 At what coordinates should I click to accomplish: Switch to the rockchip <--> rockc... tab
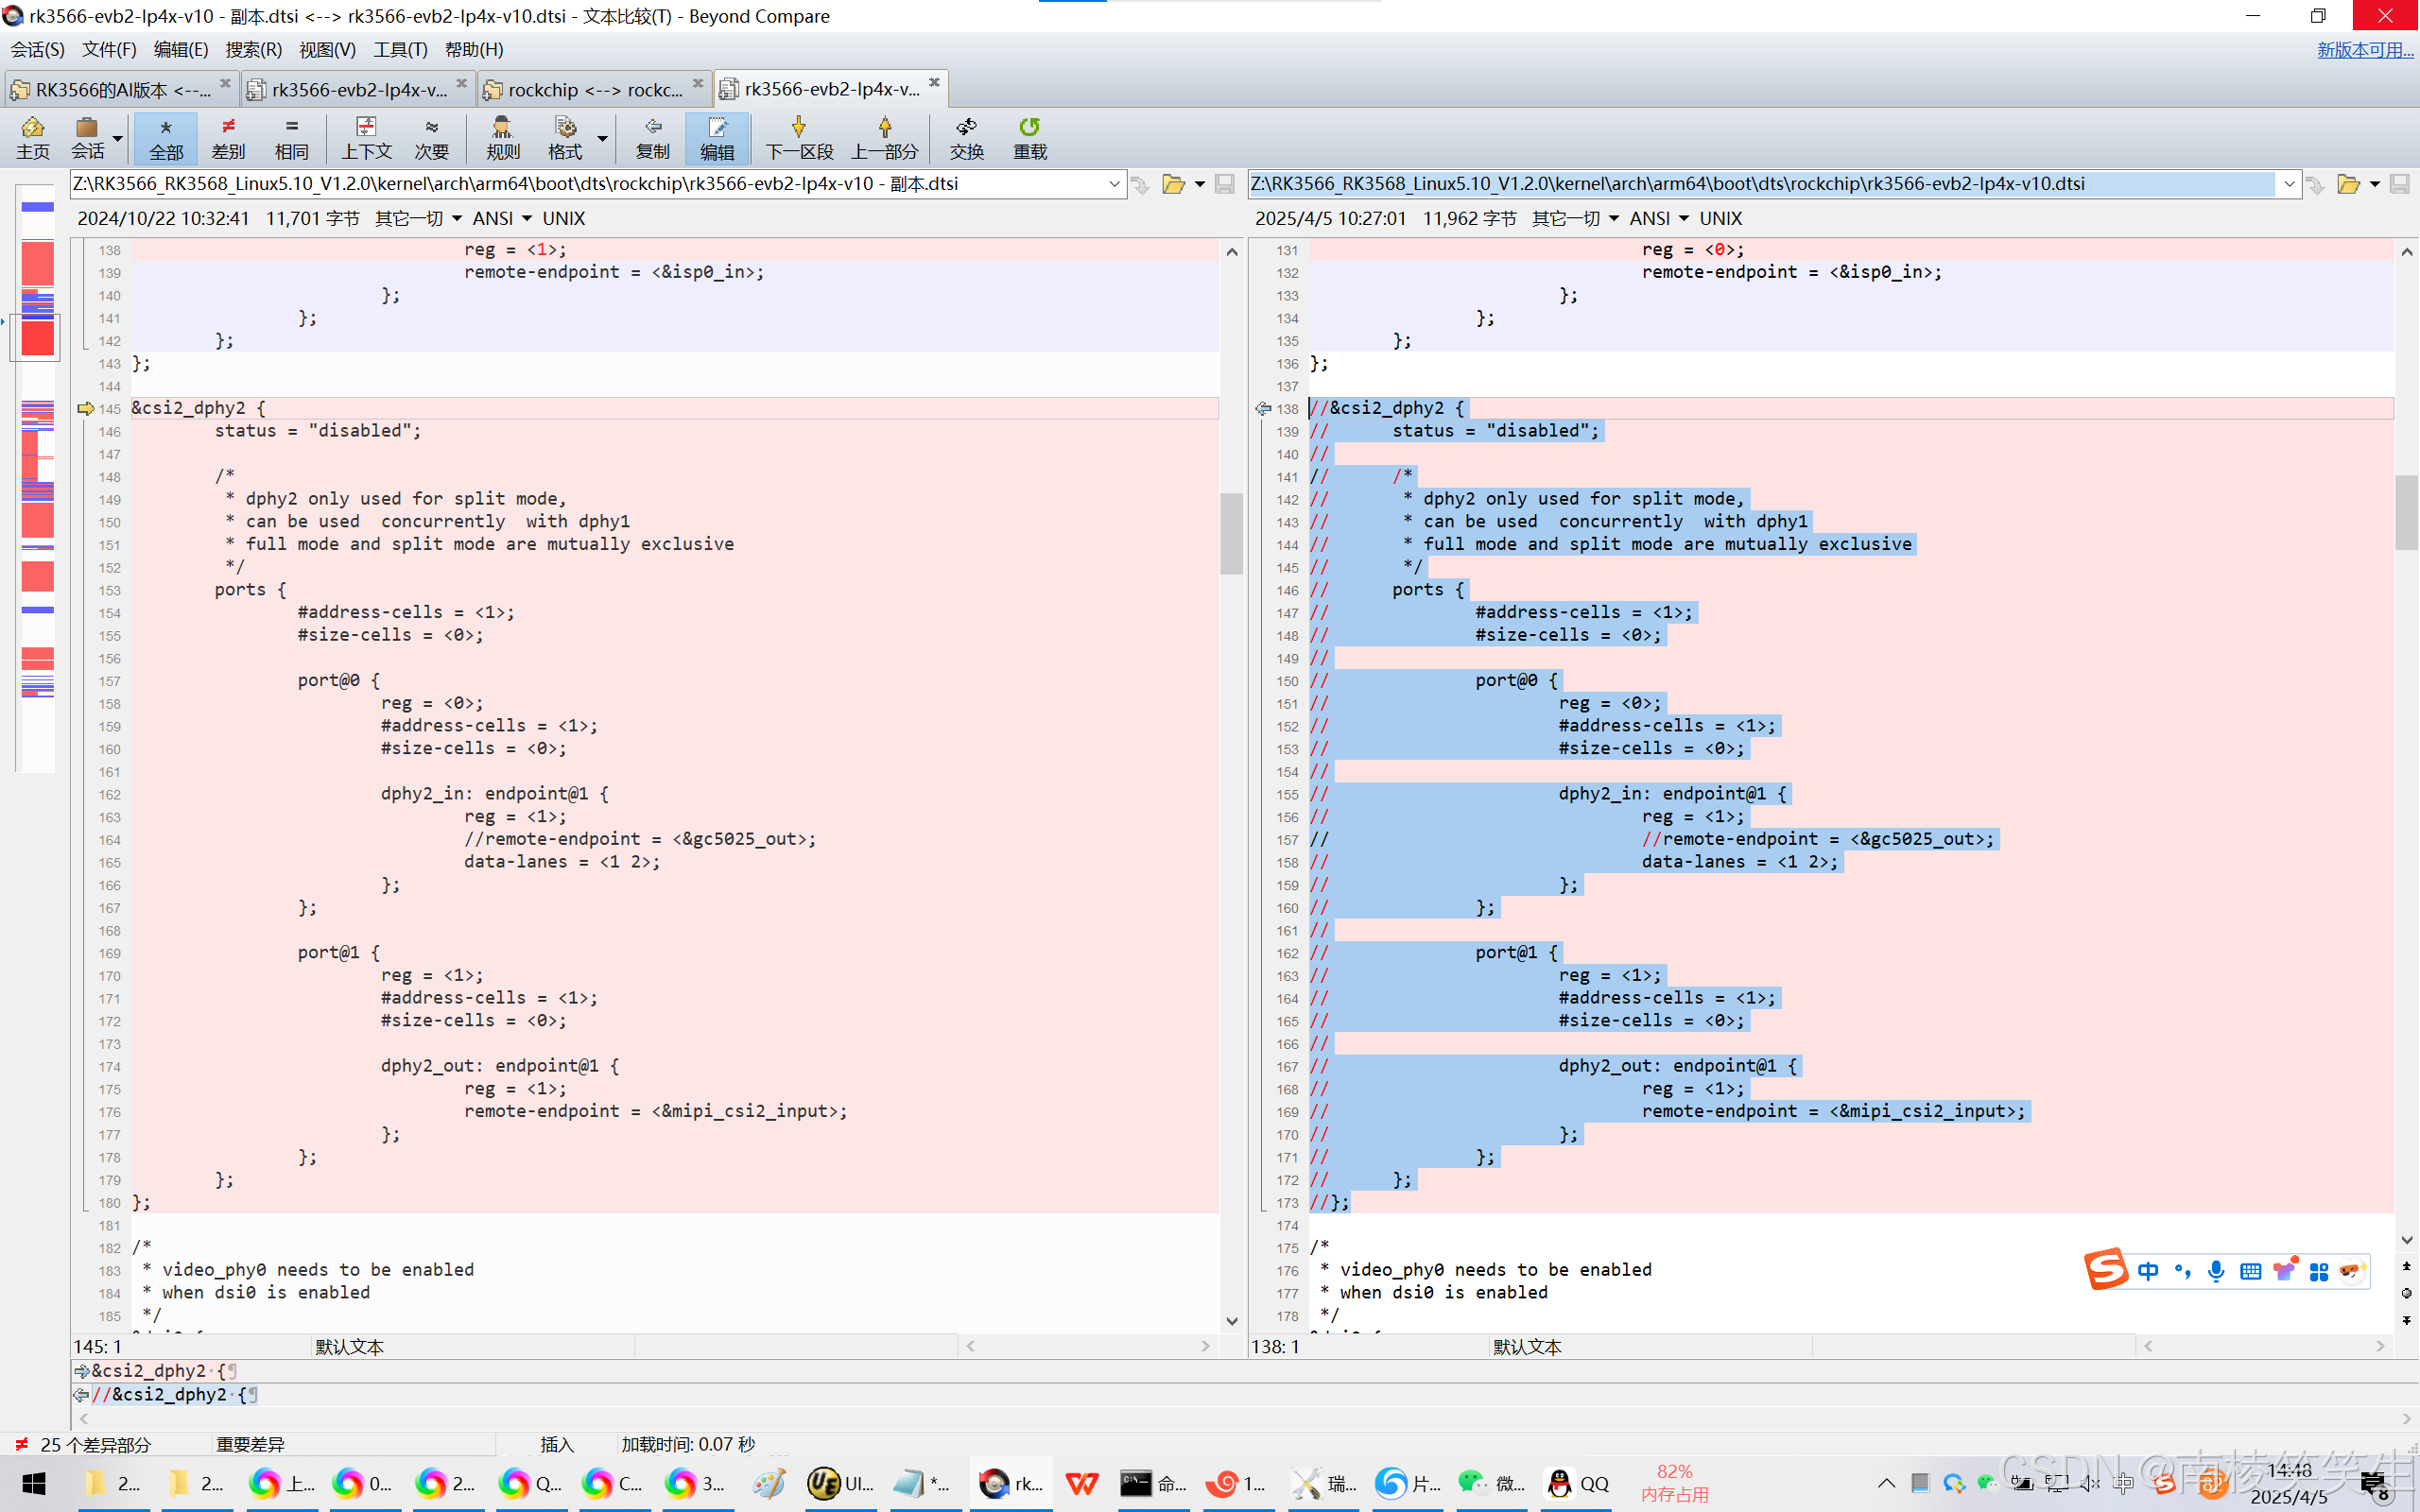point(594,90)
